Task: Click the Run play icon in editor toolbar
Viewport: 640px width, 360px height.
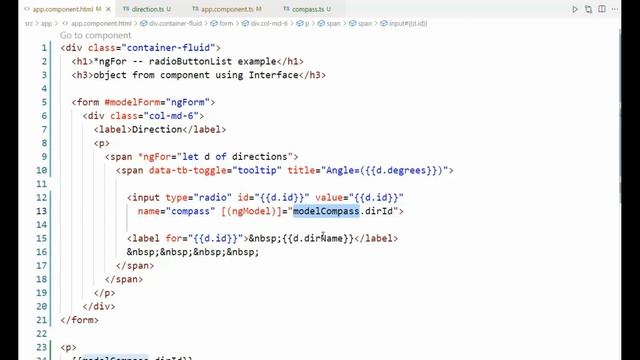Action: click(575, 9)
